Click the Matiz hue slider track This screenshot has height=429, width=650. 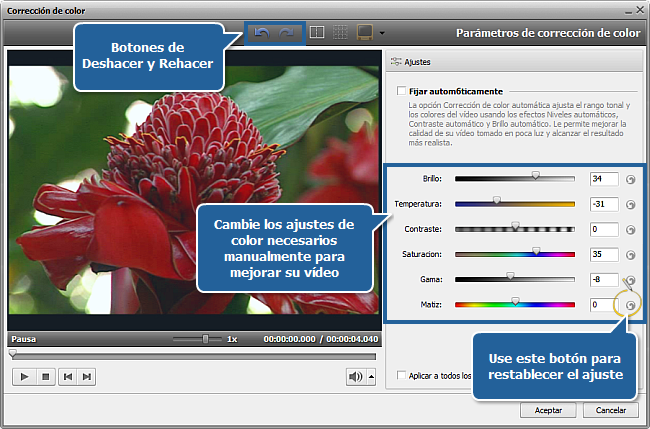515,303
